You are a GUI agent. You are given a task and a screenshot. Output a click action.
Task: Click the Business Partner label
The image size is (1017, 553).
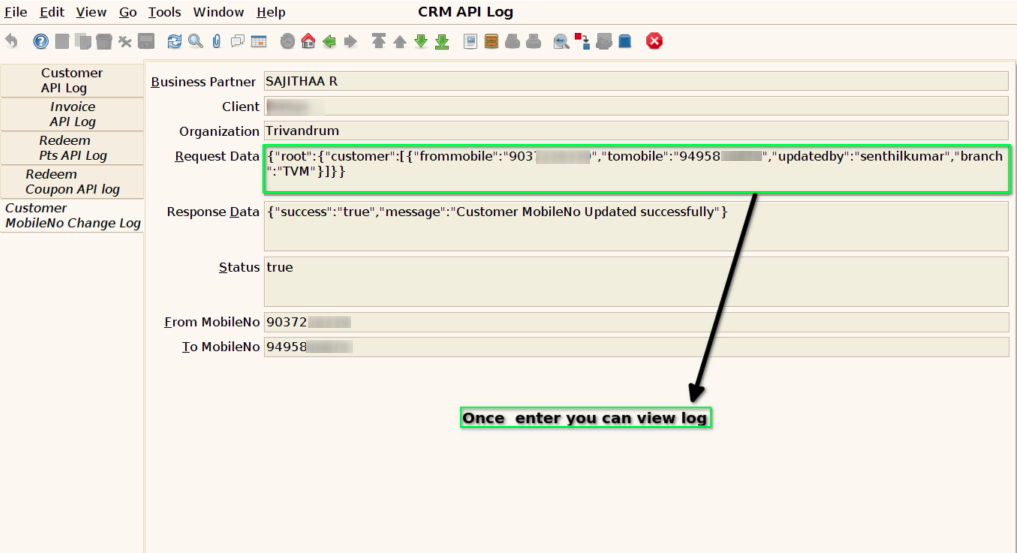[x=203, y=82]
